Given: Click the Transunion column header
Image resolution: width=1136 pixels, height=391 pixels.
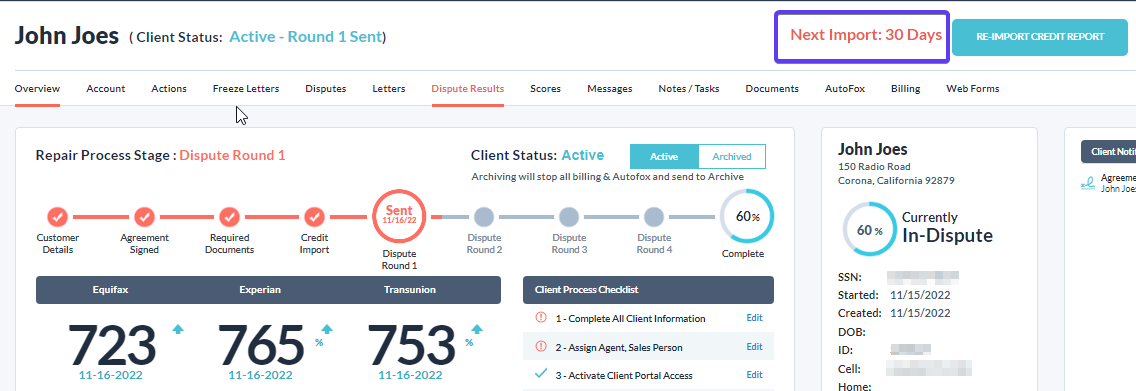Looking at the screenshot, I should 410,290.
